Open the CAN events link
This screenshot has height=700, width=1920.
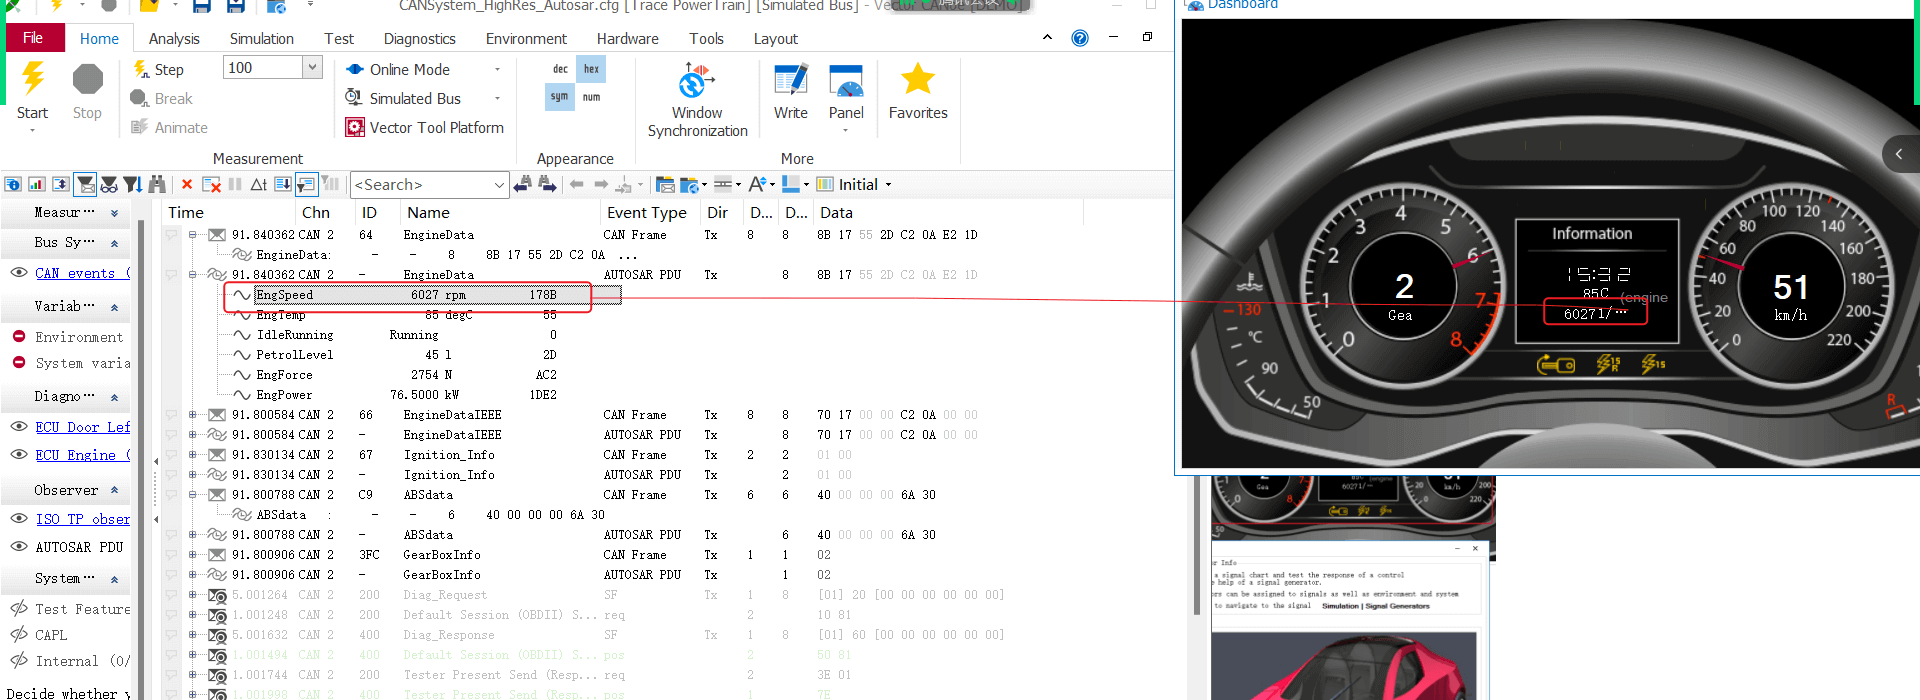(83, 273)
